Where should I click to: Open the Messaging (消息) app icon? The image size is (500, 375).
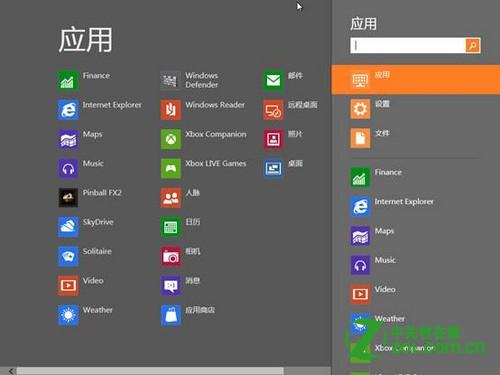pos(171,286)
